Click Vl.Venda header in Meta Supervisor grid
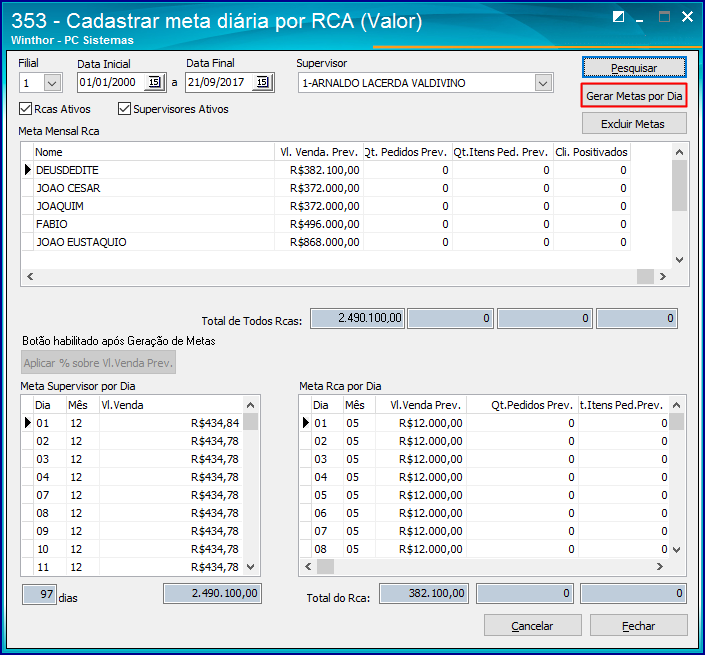 coord(171,405)
